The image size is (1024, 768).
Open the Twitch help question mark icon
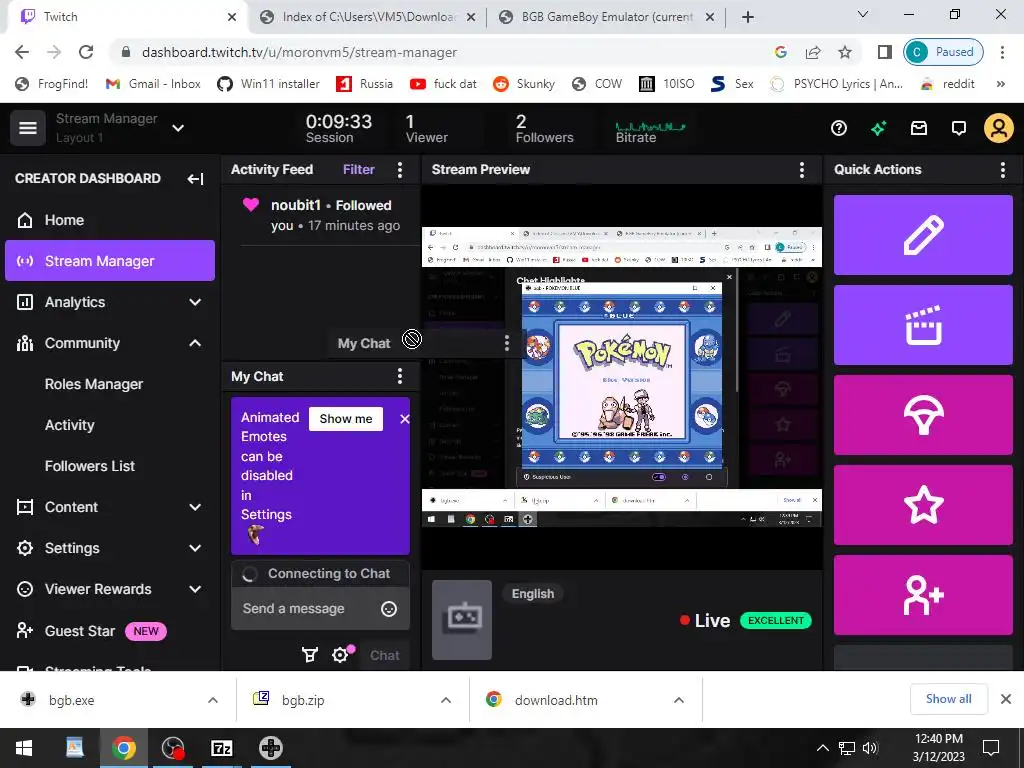[839, 128]
